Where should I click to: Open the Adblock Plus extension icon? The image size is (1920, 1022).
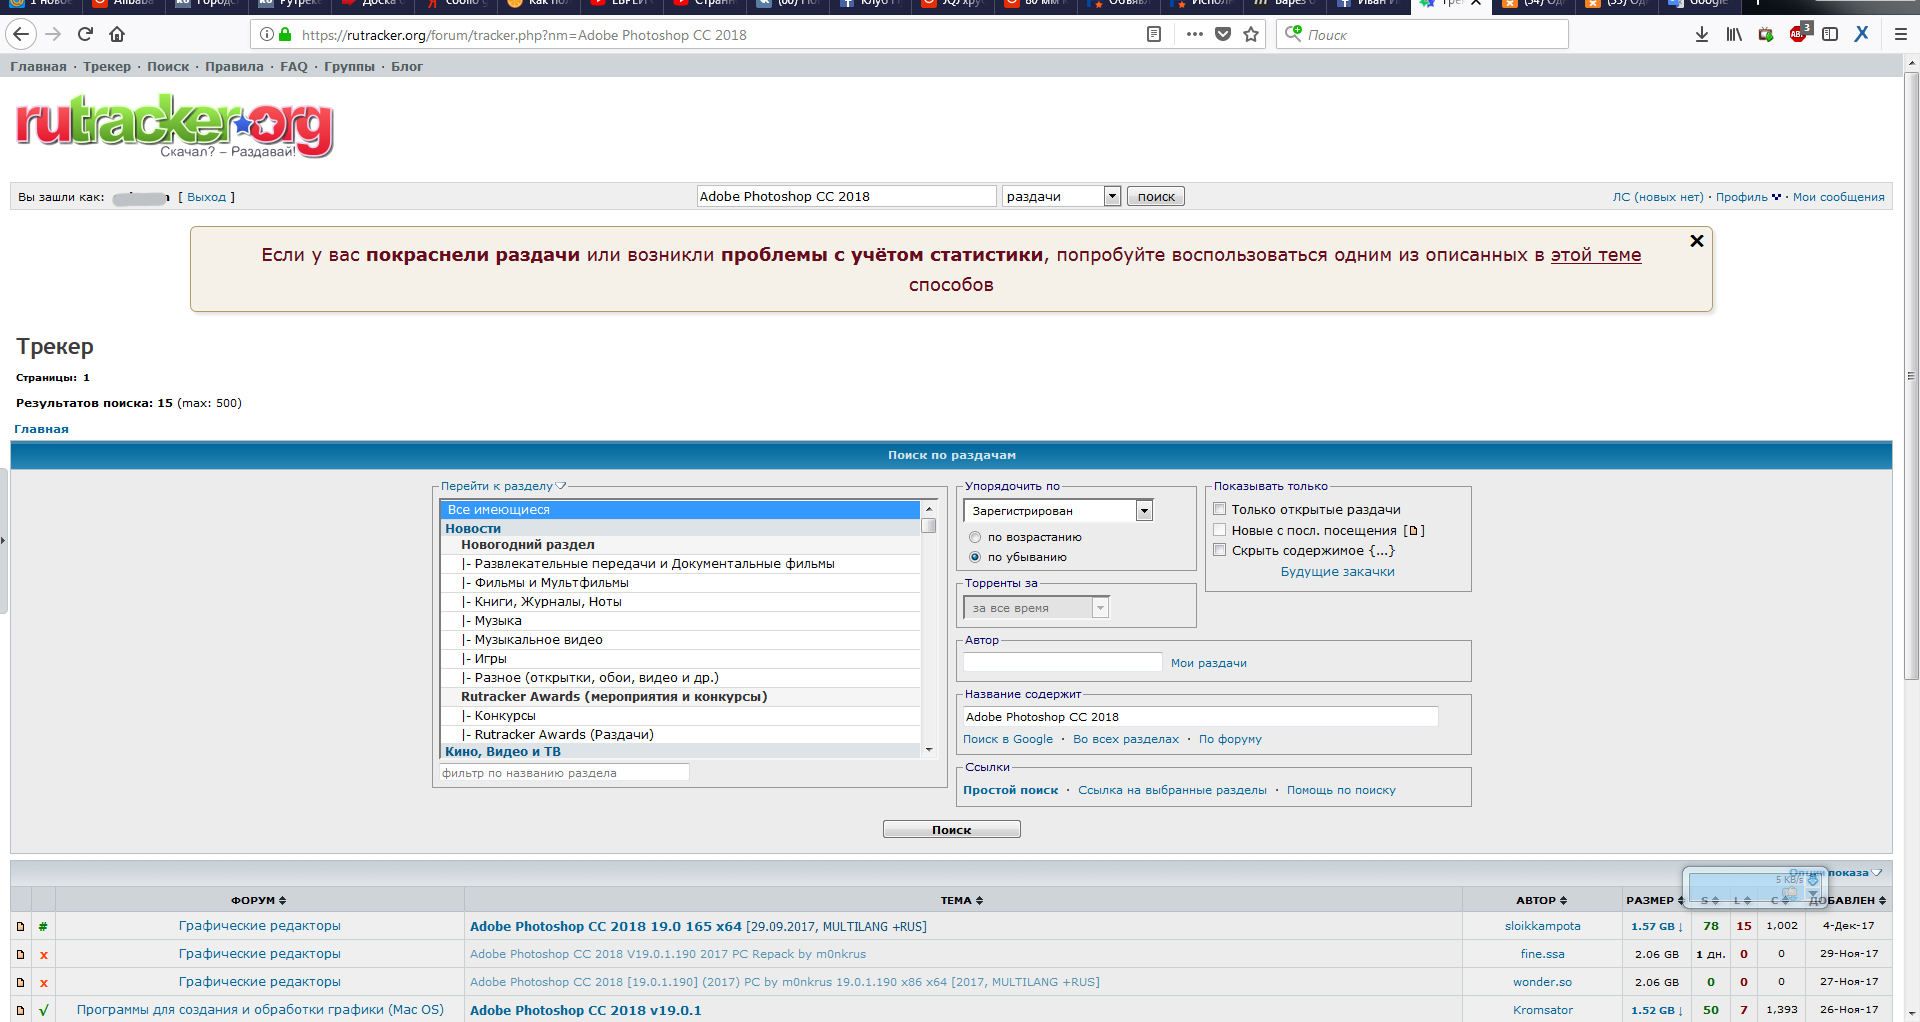1798,34
